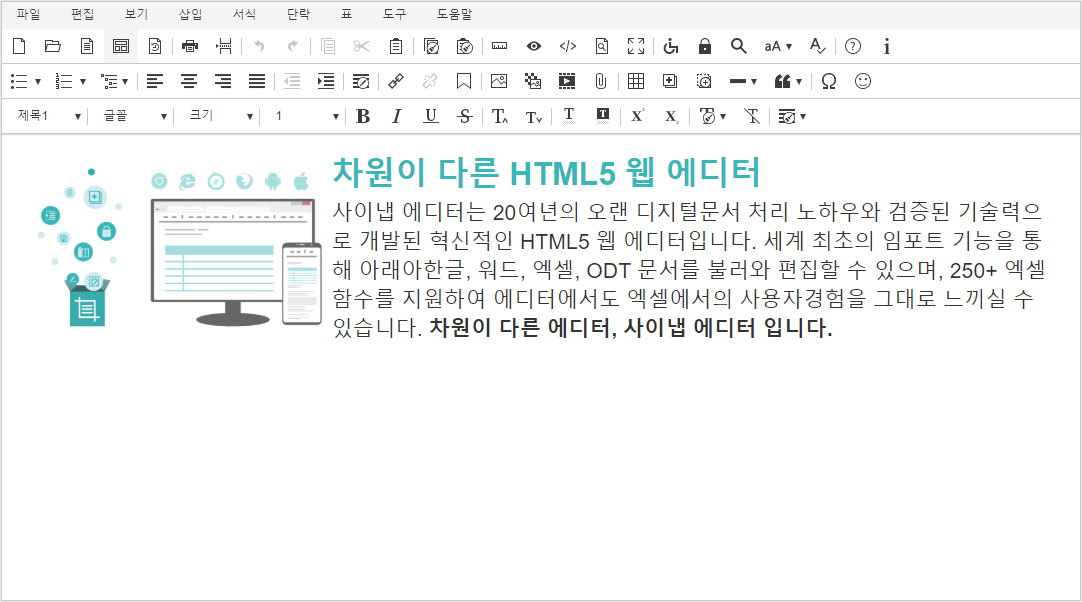This screenshot has width=1082, height=602.
Task: Clear text formatting
Action: click(752, 116)
